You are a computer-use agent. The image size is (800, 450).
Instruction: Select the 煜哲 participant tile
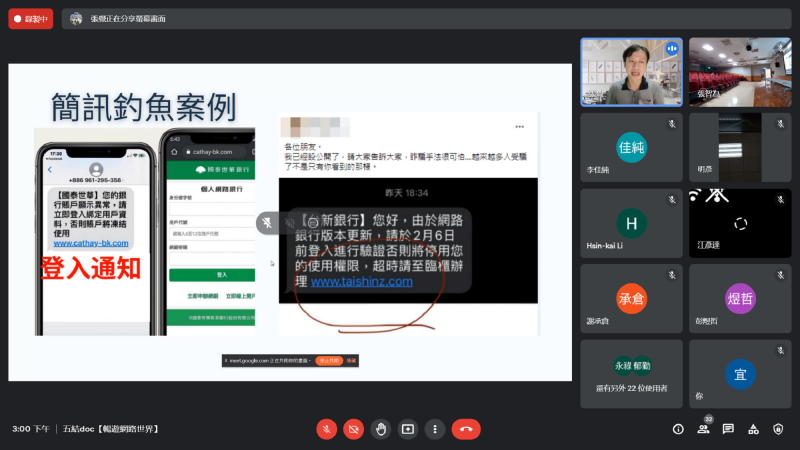(740, 298)
